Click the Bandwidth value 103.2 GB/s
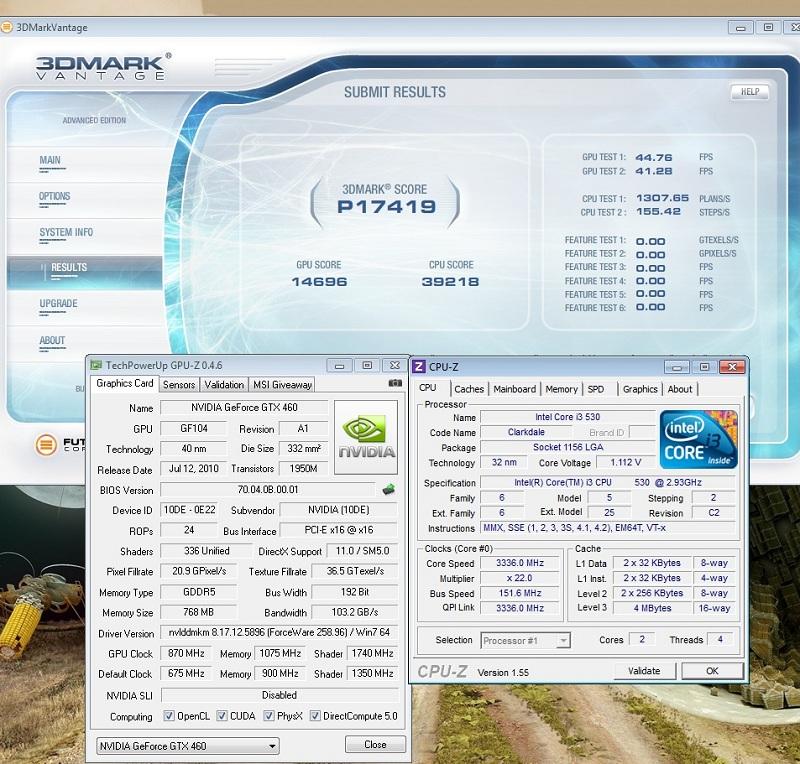 pyautogui.click(x=355, y=612)
